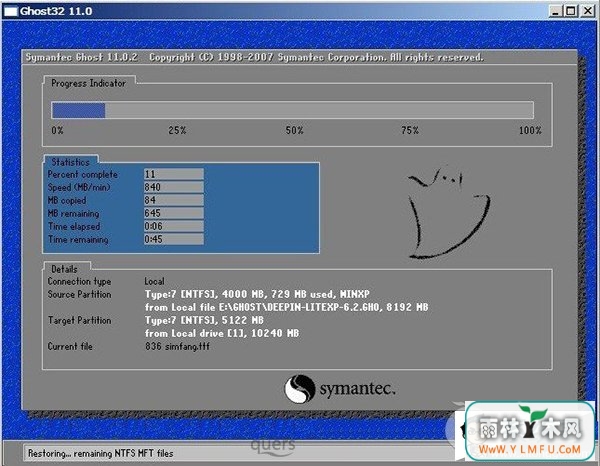Screen dimensions: 600x466
Task: Close the Ghost32 11.0 window
Action: (x=588, y=11)
